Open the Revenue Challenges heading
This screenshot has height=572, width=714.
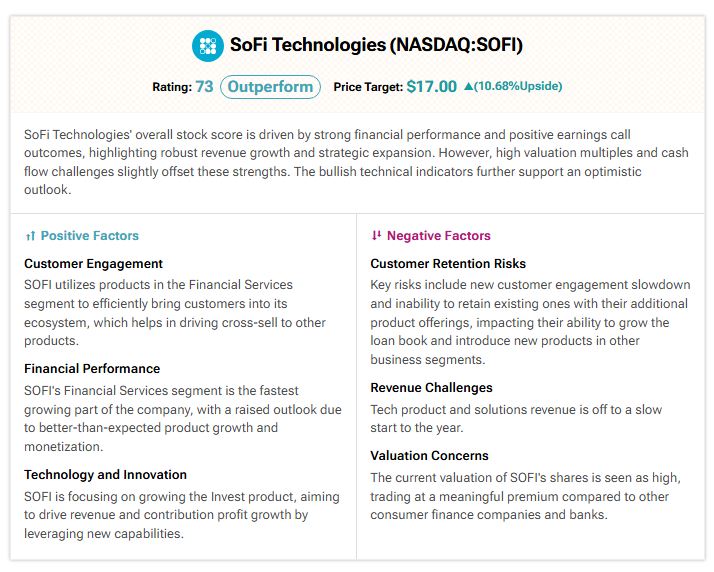tap(431, 388)
